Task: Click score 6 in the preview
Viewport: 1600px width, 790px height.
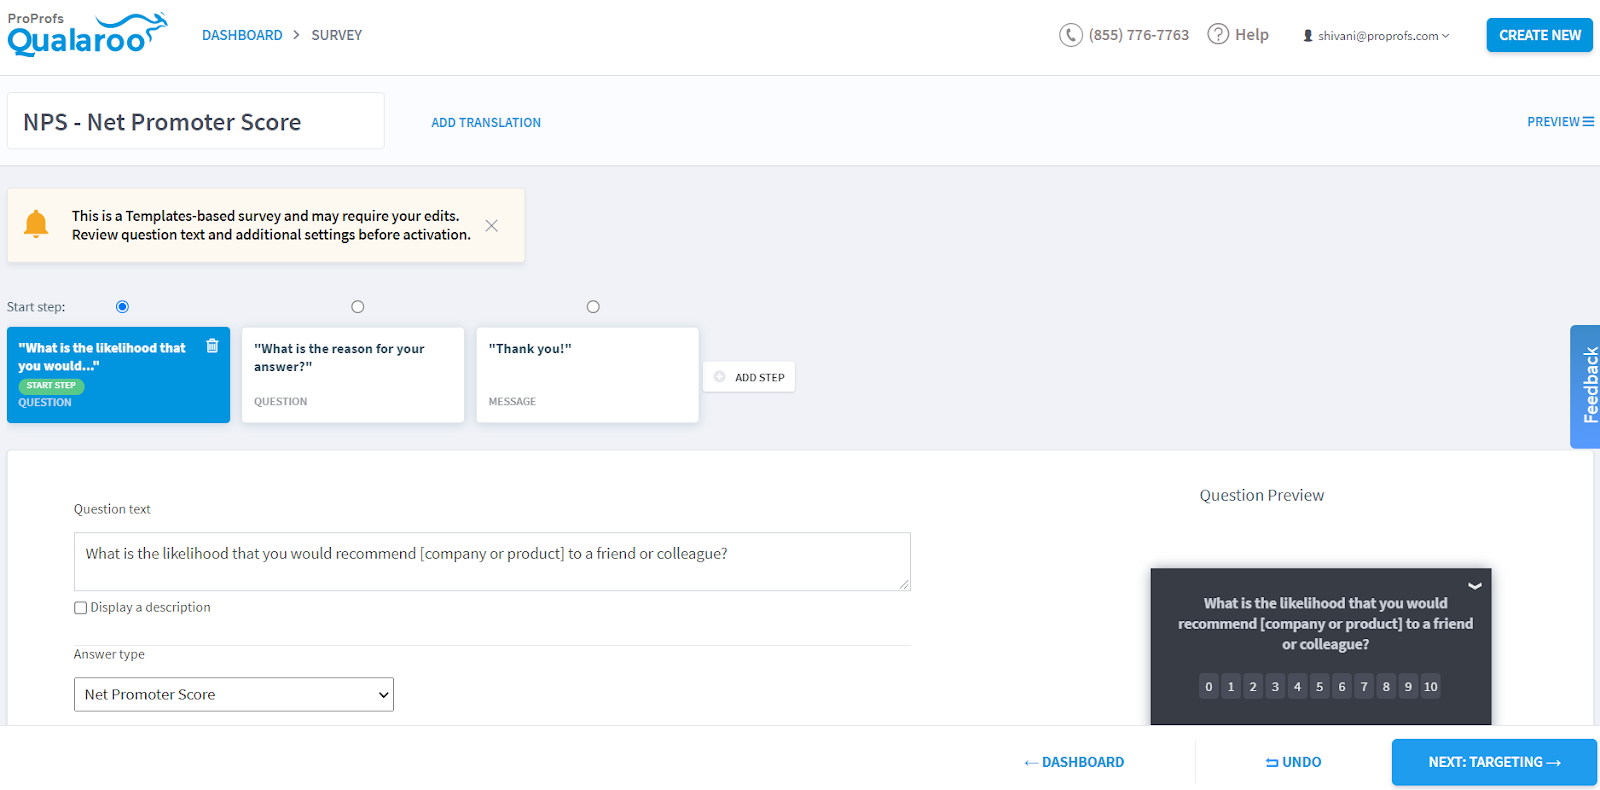Action: click(x=1342, y=686)
